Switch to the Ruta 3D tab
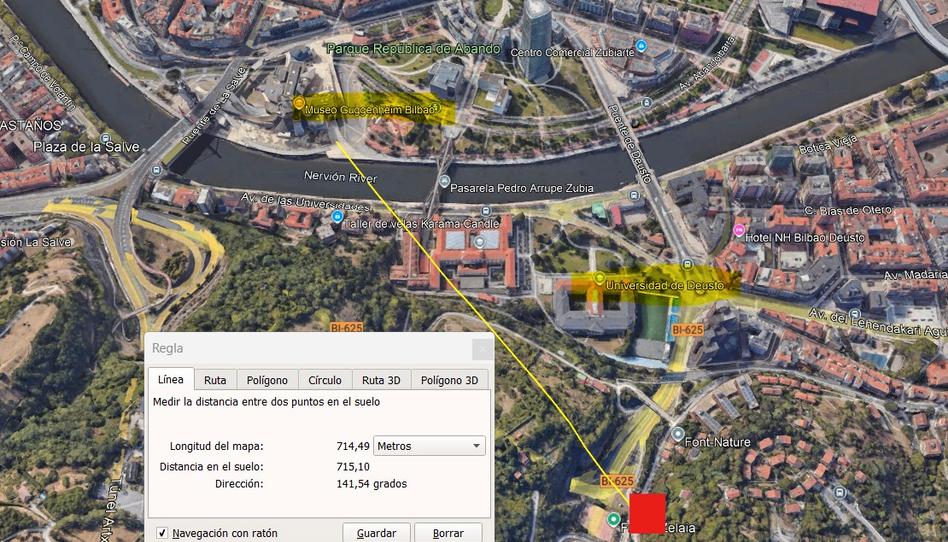 tap(380, 380)
